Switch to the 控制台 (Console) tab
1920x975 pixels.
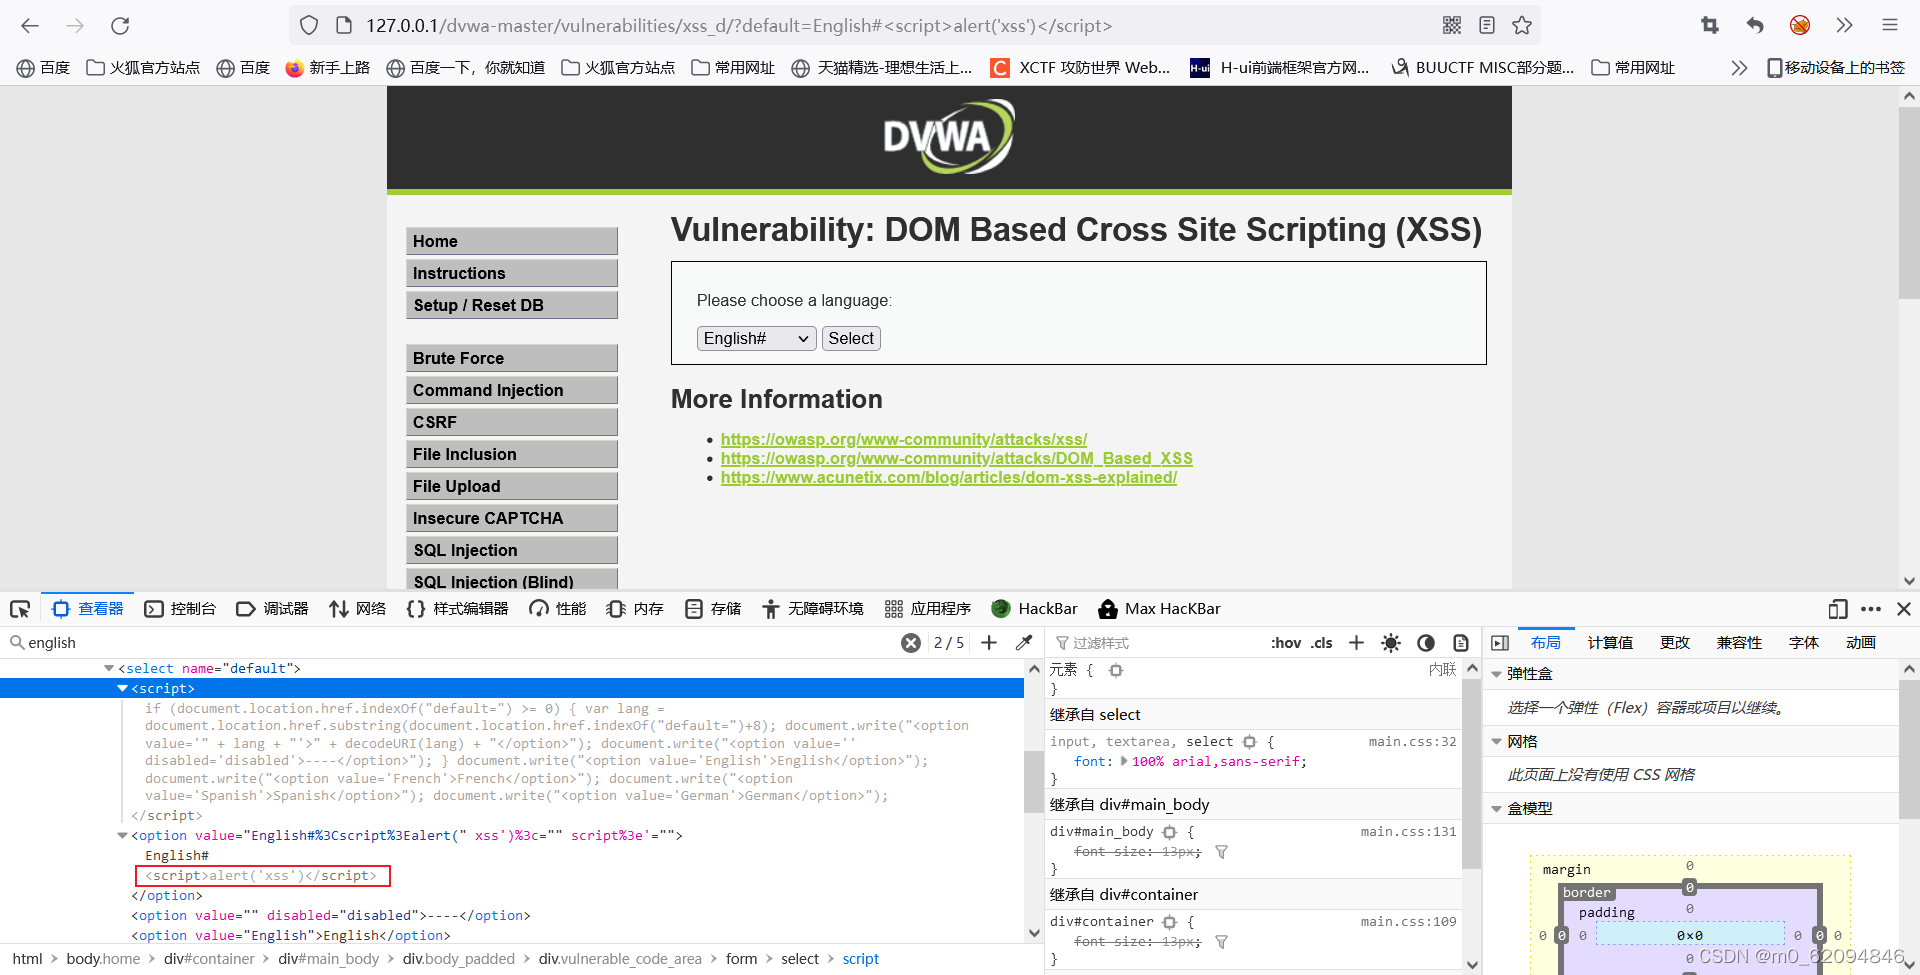[x=180, y=609]
